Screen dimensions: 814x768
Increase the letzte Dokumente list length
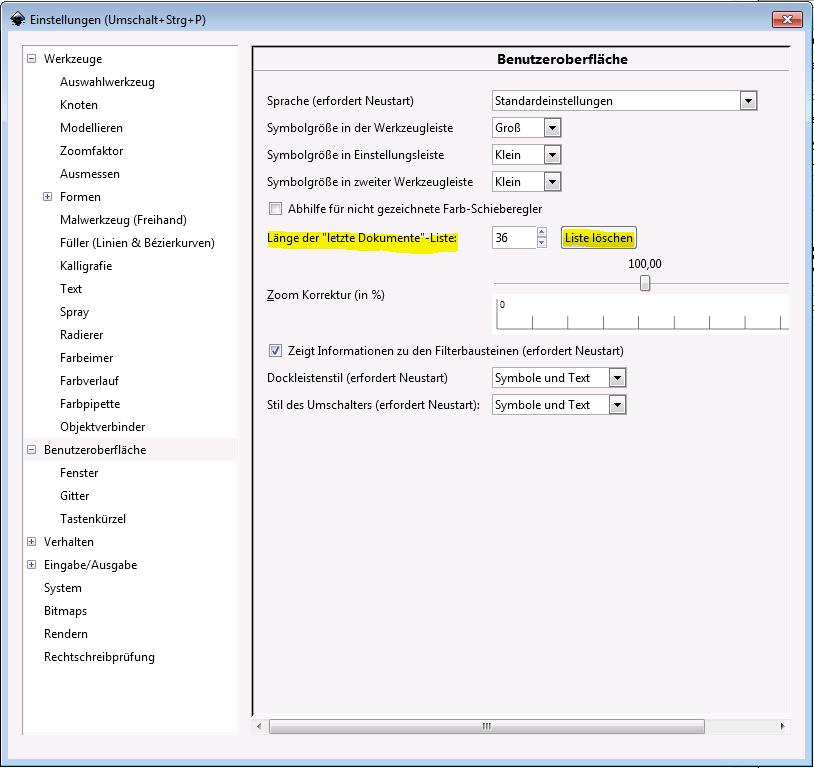pyautogui.click(x=542, y=233)
